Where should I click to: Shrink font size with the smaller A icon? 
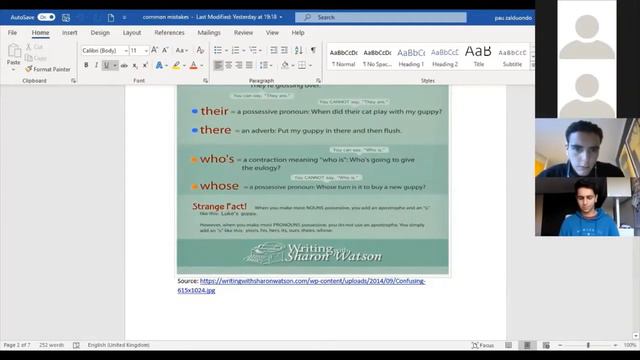pos(165,50)
